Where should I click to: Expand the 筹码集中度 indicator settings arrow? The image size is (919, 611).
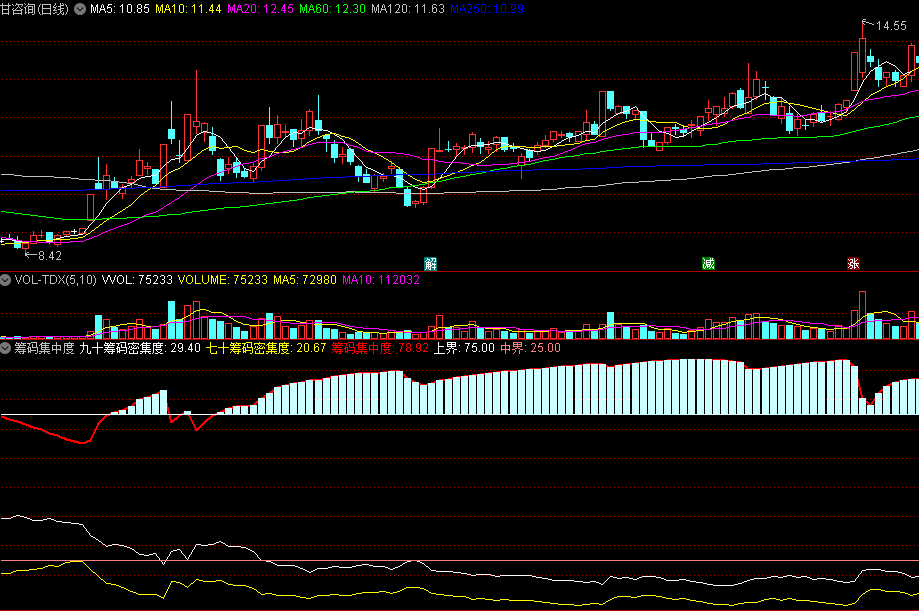pos(6,348)
